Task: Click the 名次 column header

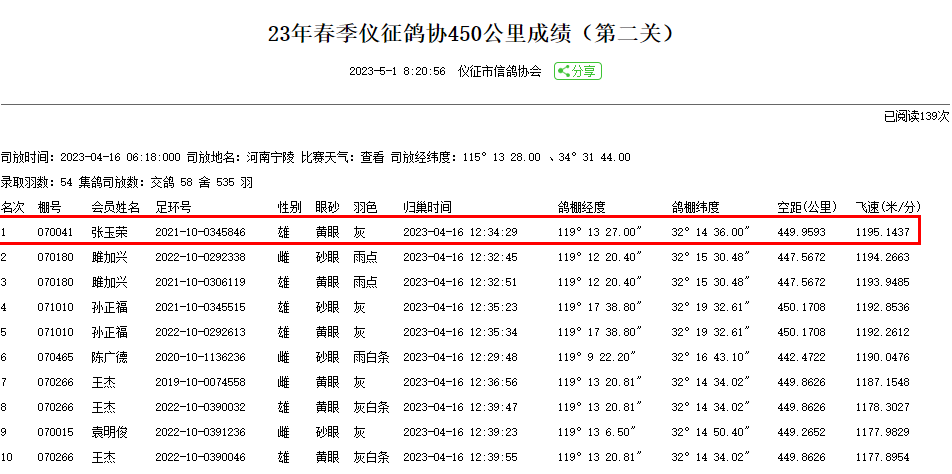Action: pos(13,207)
